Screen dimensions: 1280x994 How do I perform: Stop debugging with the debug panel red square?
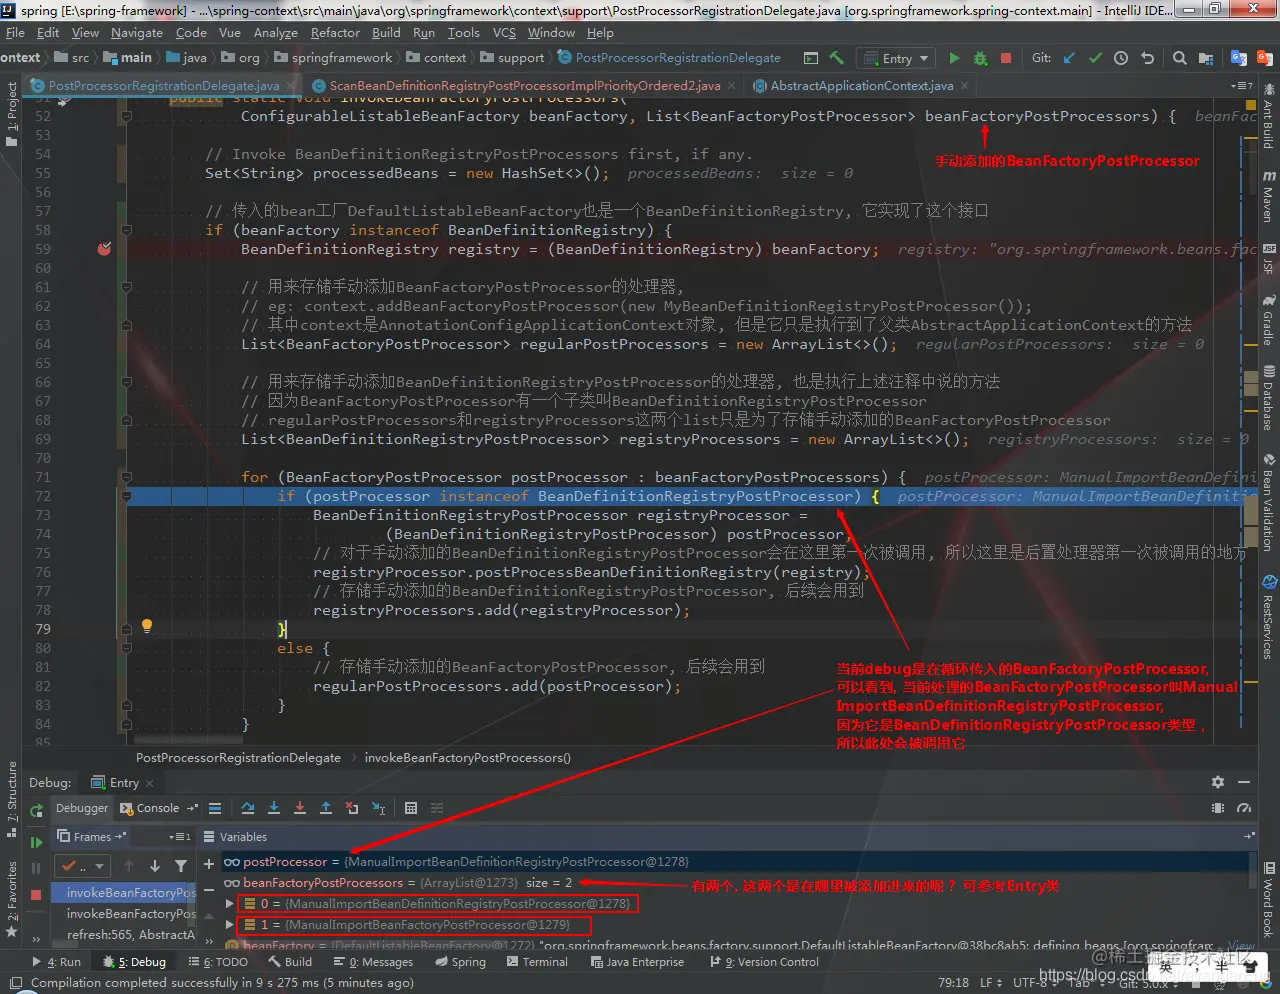37,894
